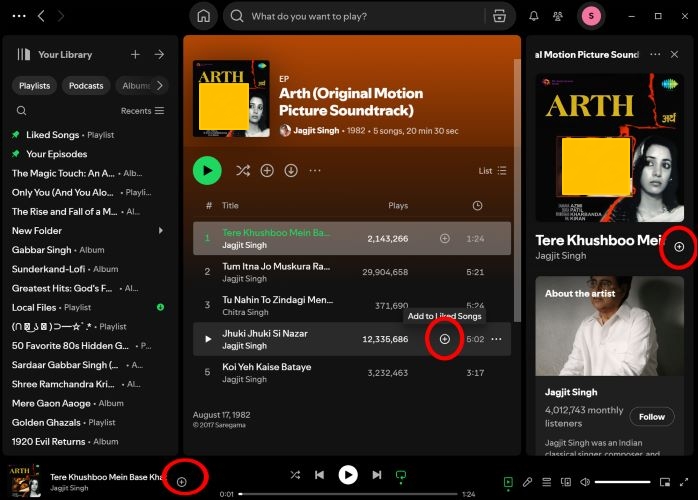Adjust the volume slider
698x500 pixels.
[x=622, y=482]
